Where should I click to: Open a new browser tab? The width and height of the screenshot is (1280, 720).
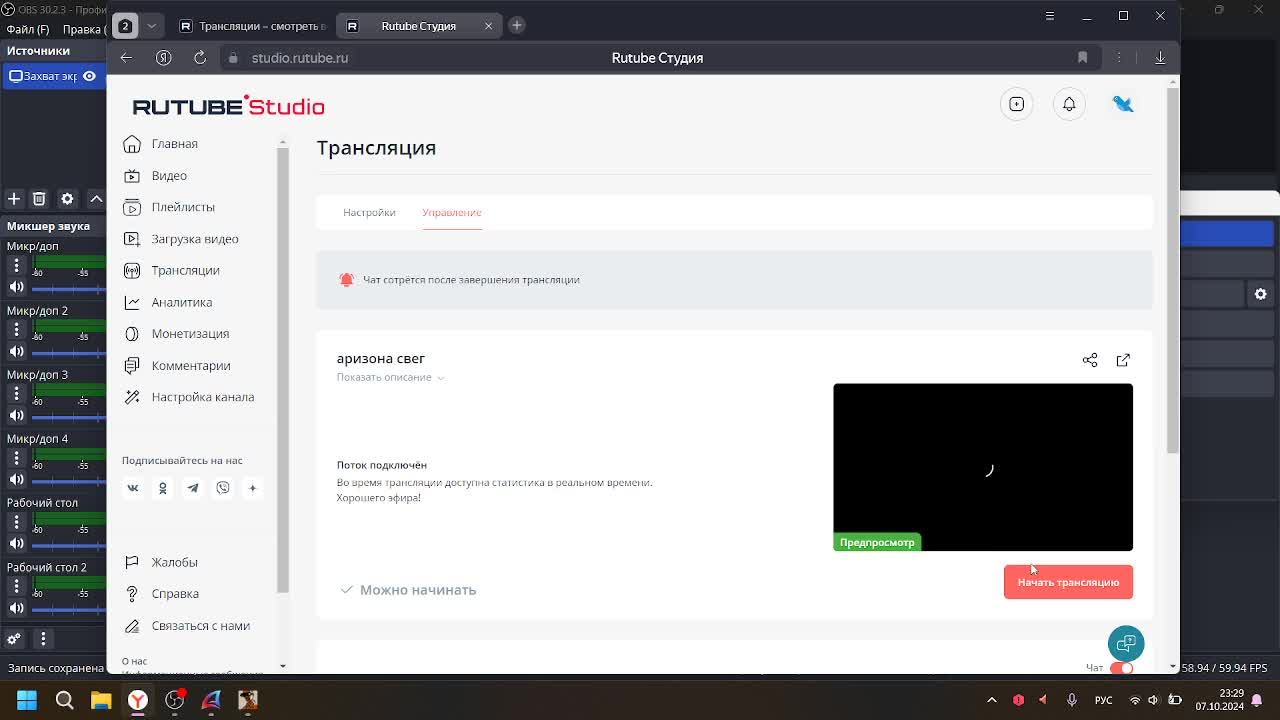[517, 25]
